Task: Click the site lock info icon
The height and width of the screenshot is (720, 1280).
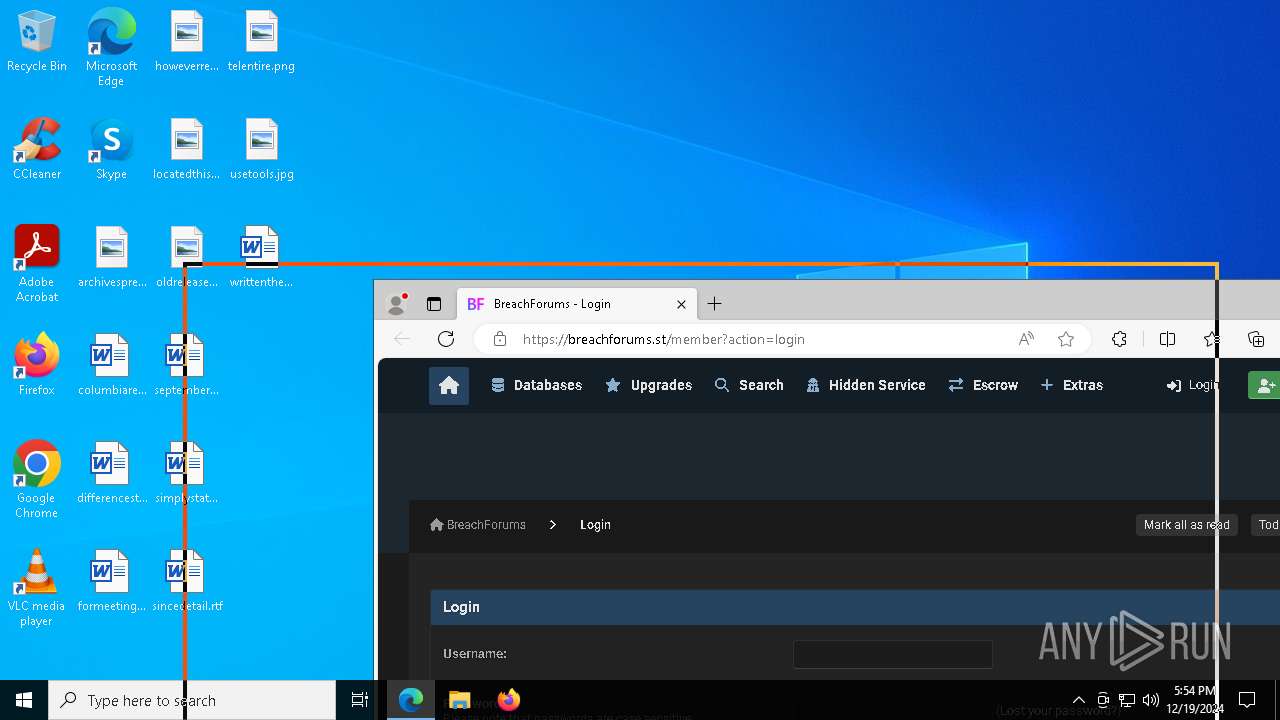Action: pyautogui.click(x=500, y=339)
